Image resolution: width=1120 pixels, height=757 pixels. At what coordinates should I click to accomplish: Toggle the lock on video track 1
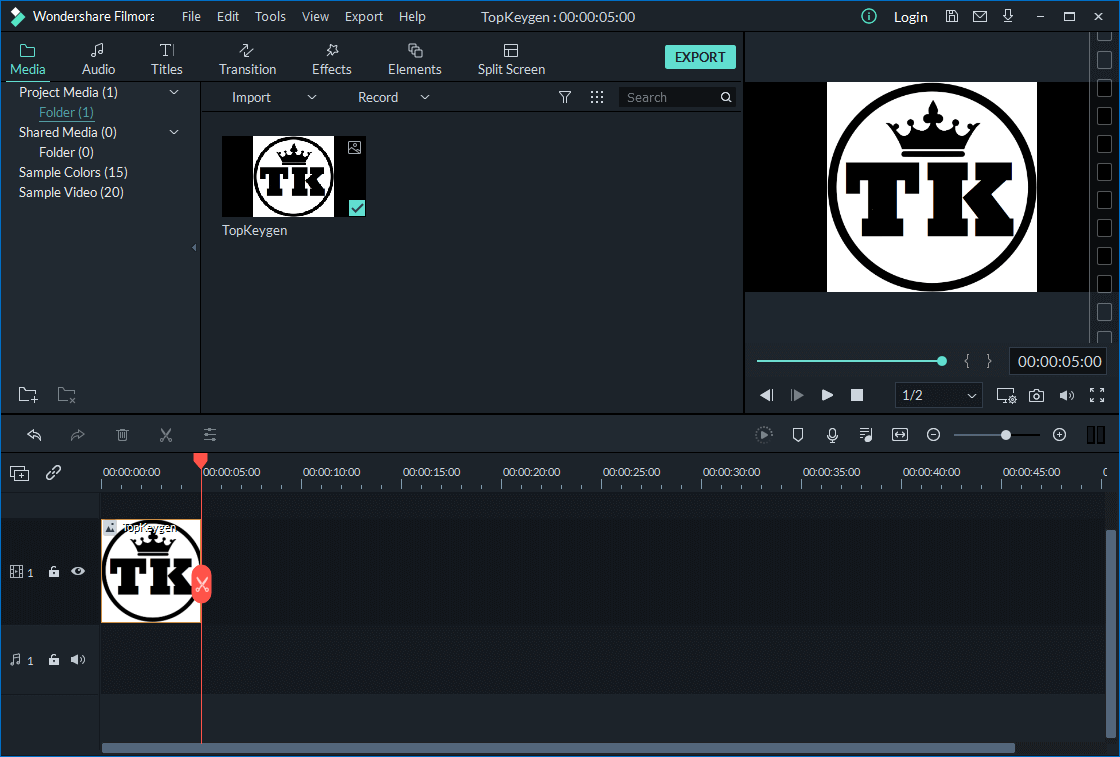[54, 572]
